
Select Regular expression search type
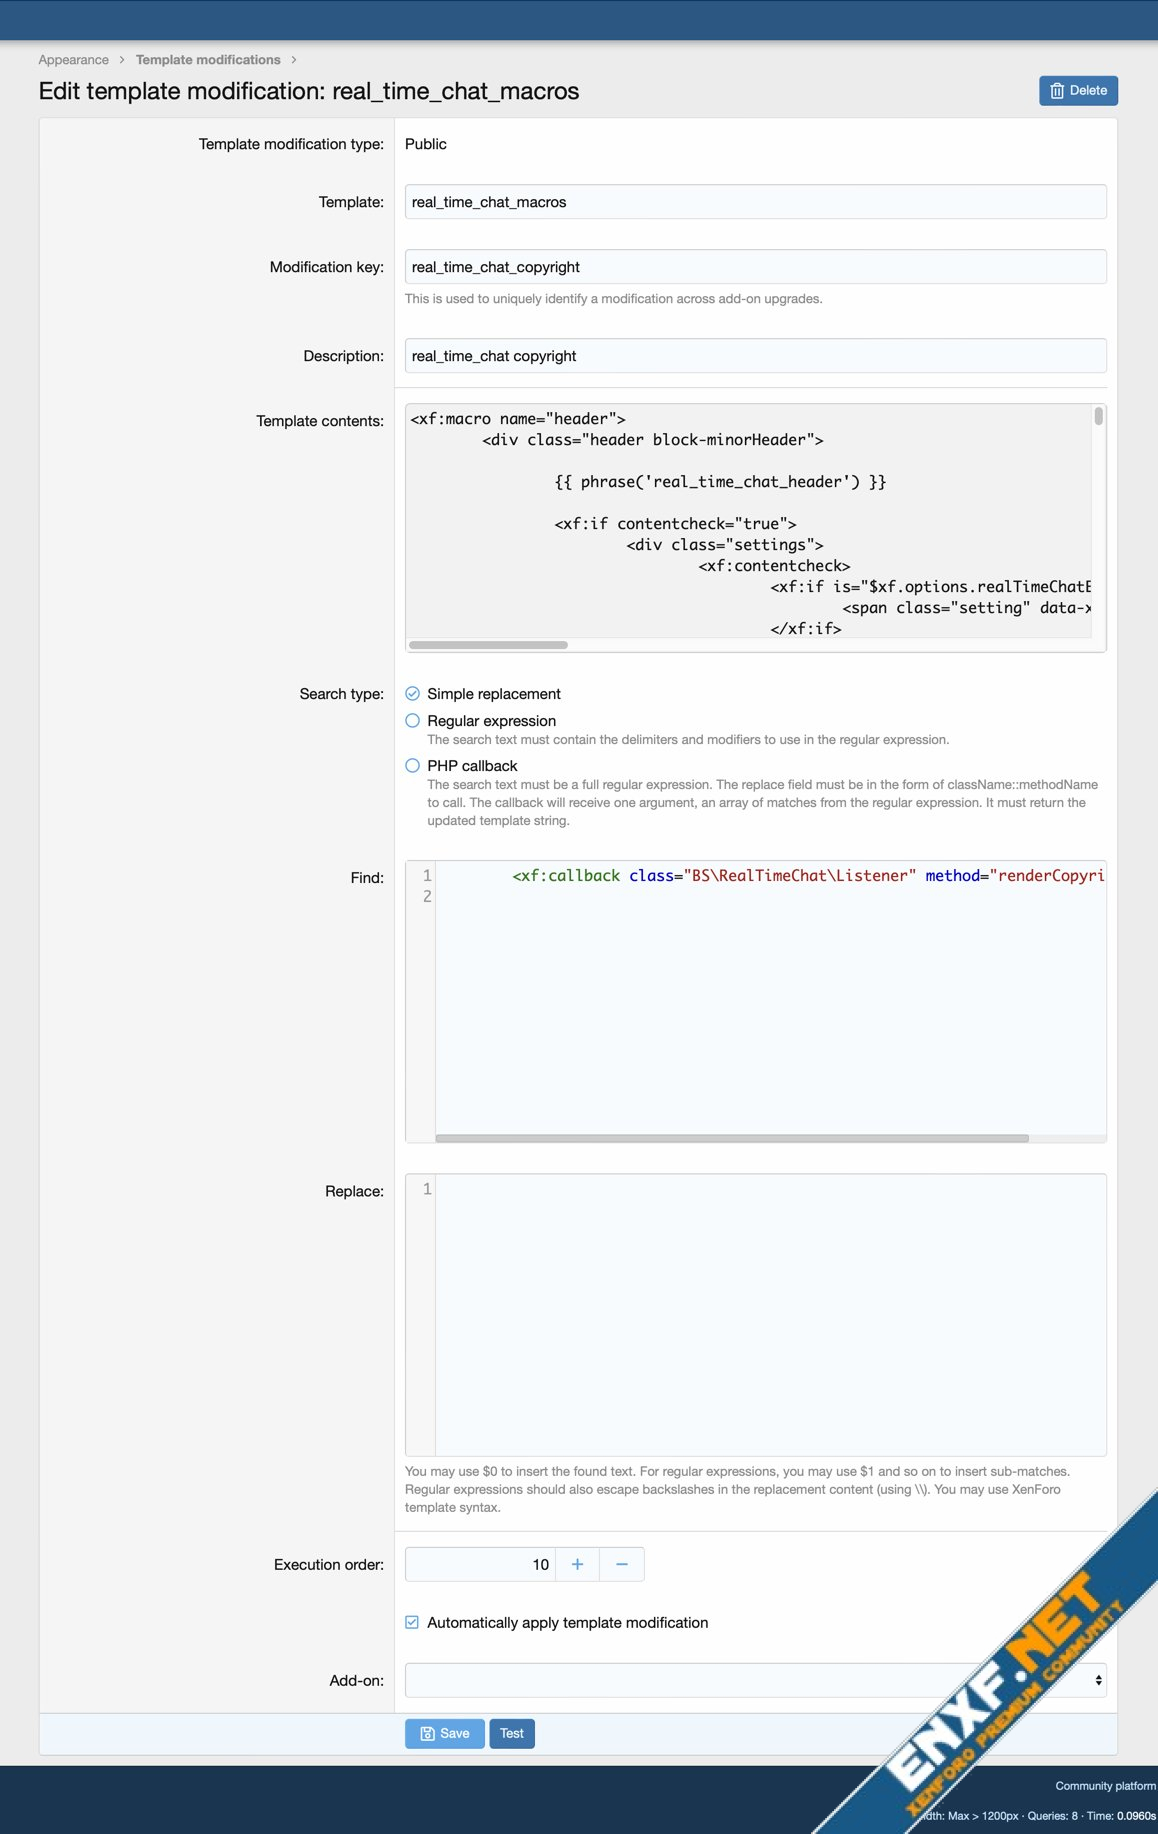coord(412,721)
